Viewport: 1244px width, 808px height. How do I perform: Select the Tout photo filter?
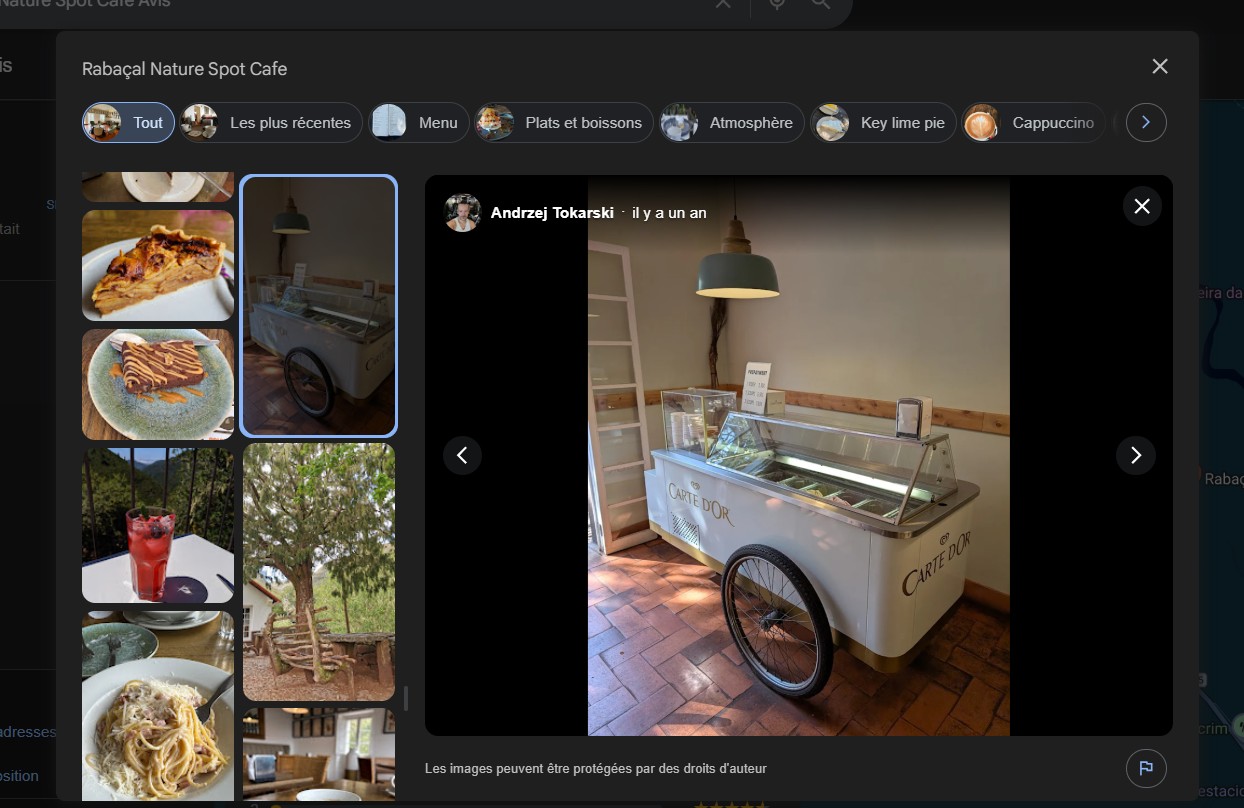pyautogui.click(x=128, y=123)
